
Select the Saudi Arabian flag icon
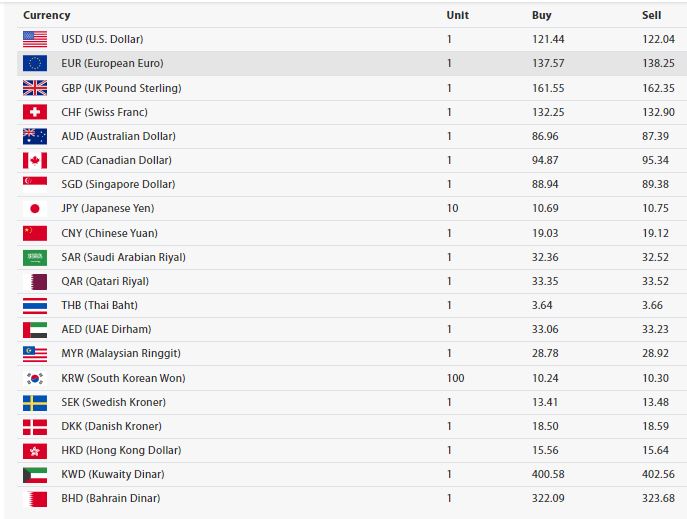pyautogui.click(x=35, y=258)
